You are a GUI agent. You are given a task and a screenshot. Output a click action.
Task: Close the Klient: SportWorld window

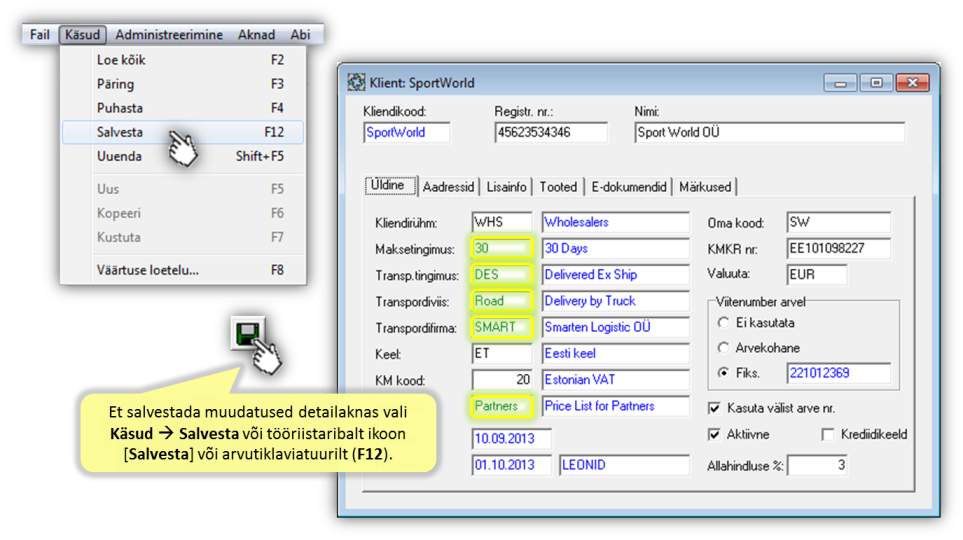pyautogui.click(x=913, y=83)
